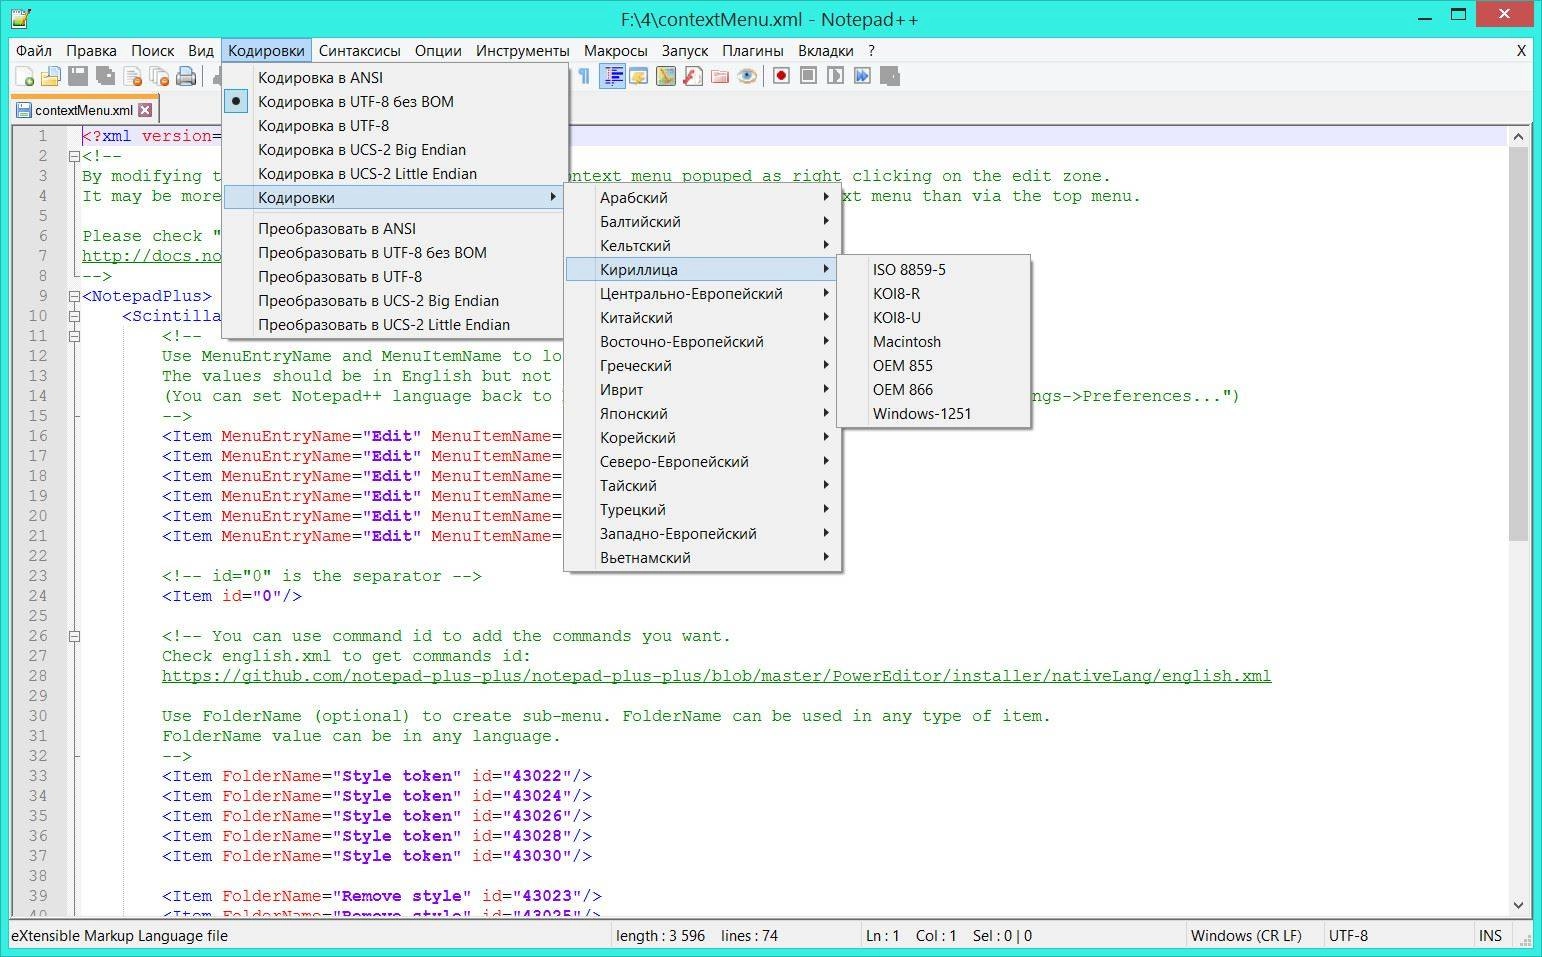Image resolution: width=1542 pixels, height=957 pixels.
Task: Choose OEM 866 encoding
Action: tap(933, 389)
